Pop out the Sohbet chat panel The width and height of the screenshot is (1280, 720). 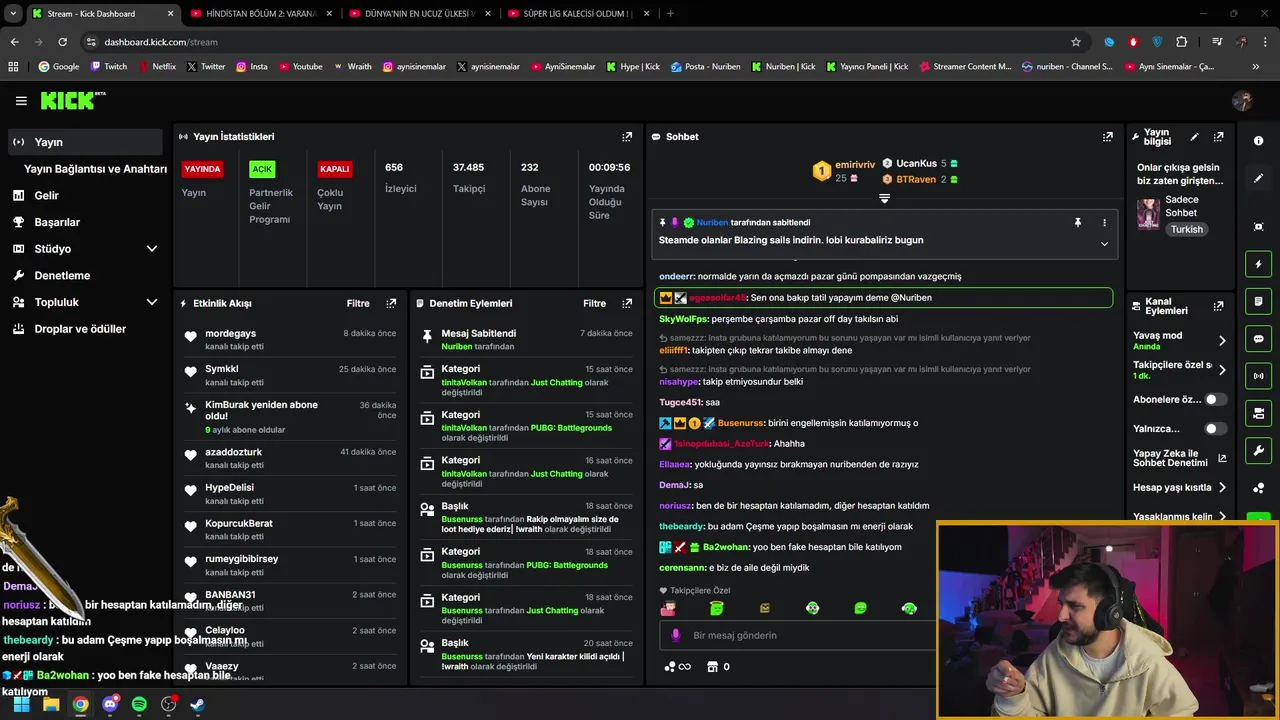tap(1108, 137)
